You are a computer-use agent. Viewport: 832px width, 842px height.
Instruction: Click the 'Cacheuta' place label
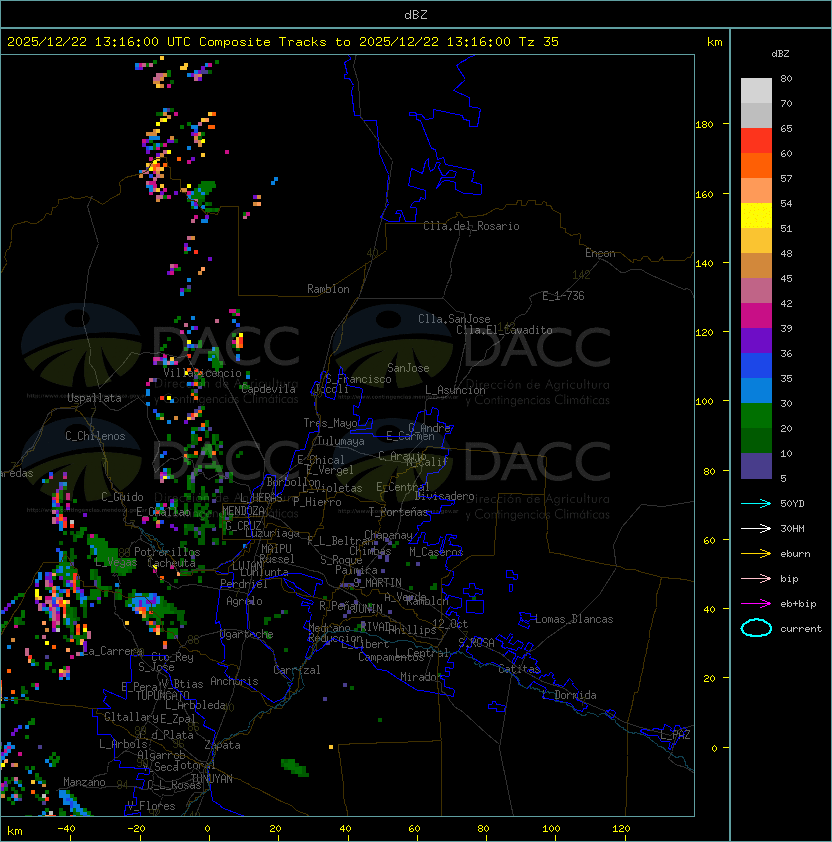[171, 563]
